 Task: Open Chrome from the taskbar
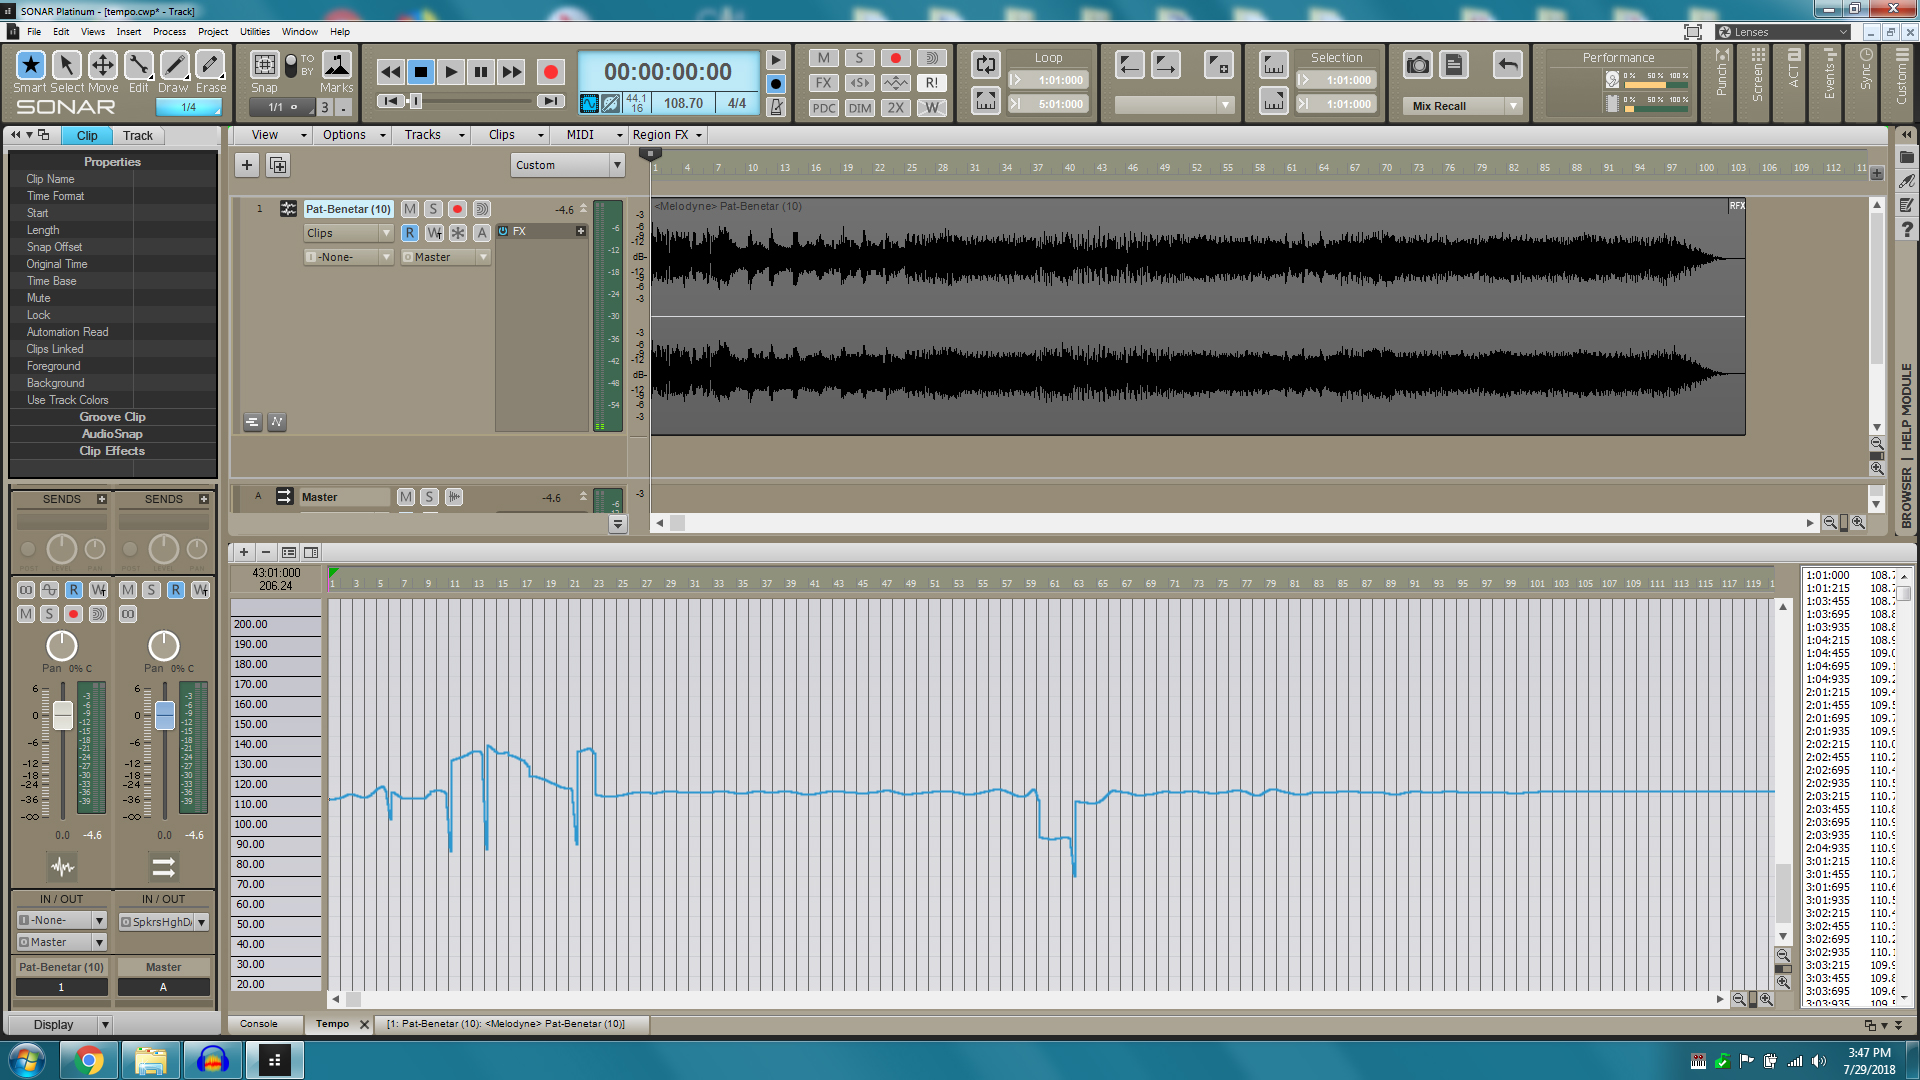point(89,1060)
